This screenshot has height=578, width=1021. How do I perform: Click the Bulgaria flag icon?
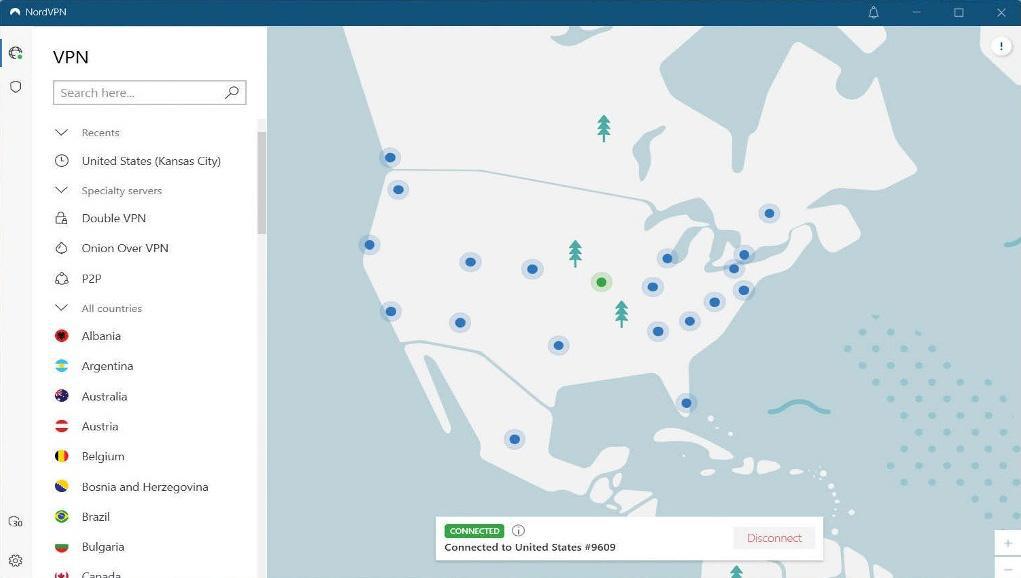click(x=62, y=547)
